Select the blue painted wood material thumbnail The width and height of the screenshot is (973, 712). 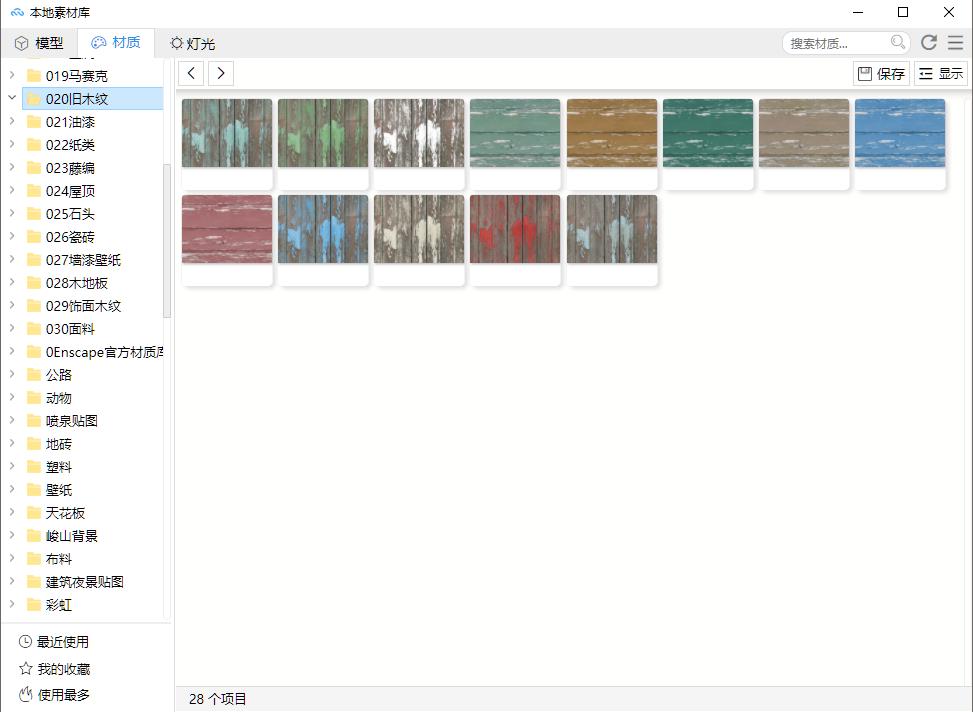point(898,133)
